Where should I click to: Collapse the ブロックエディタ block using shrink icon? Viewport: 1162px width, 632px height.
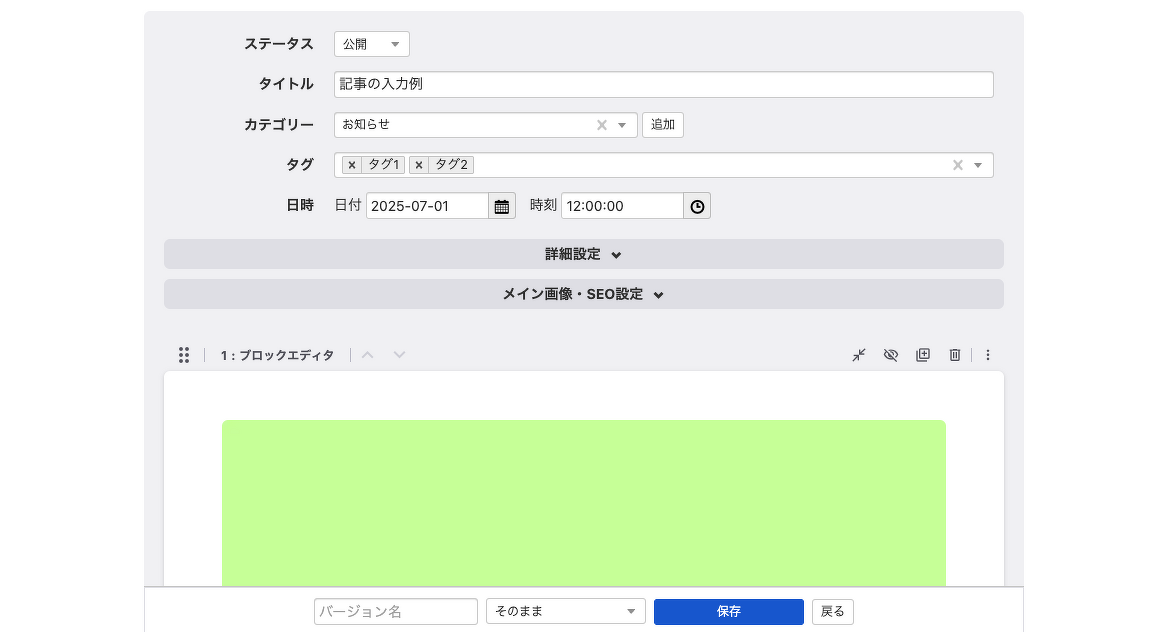point(858,355)
